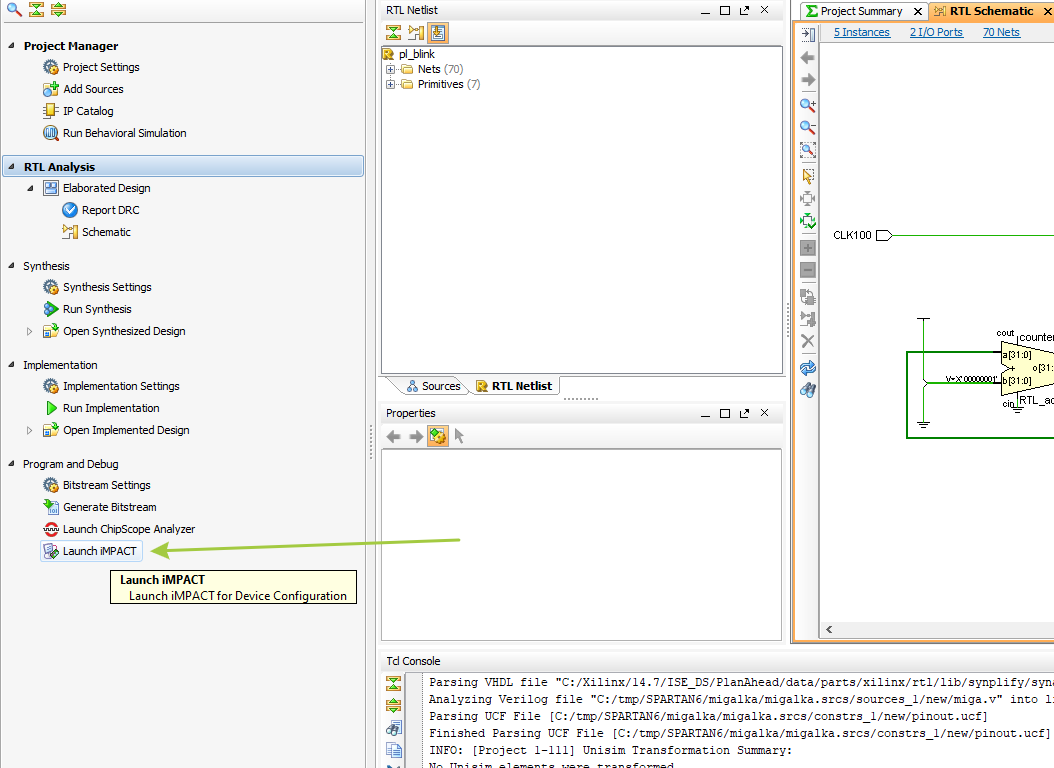The width and height of the screenshot is (1054, 768).
Task: Click the schematic horizontal scrollbar left arrow
Action: (829, 630)
